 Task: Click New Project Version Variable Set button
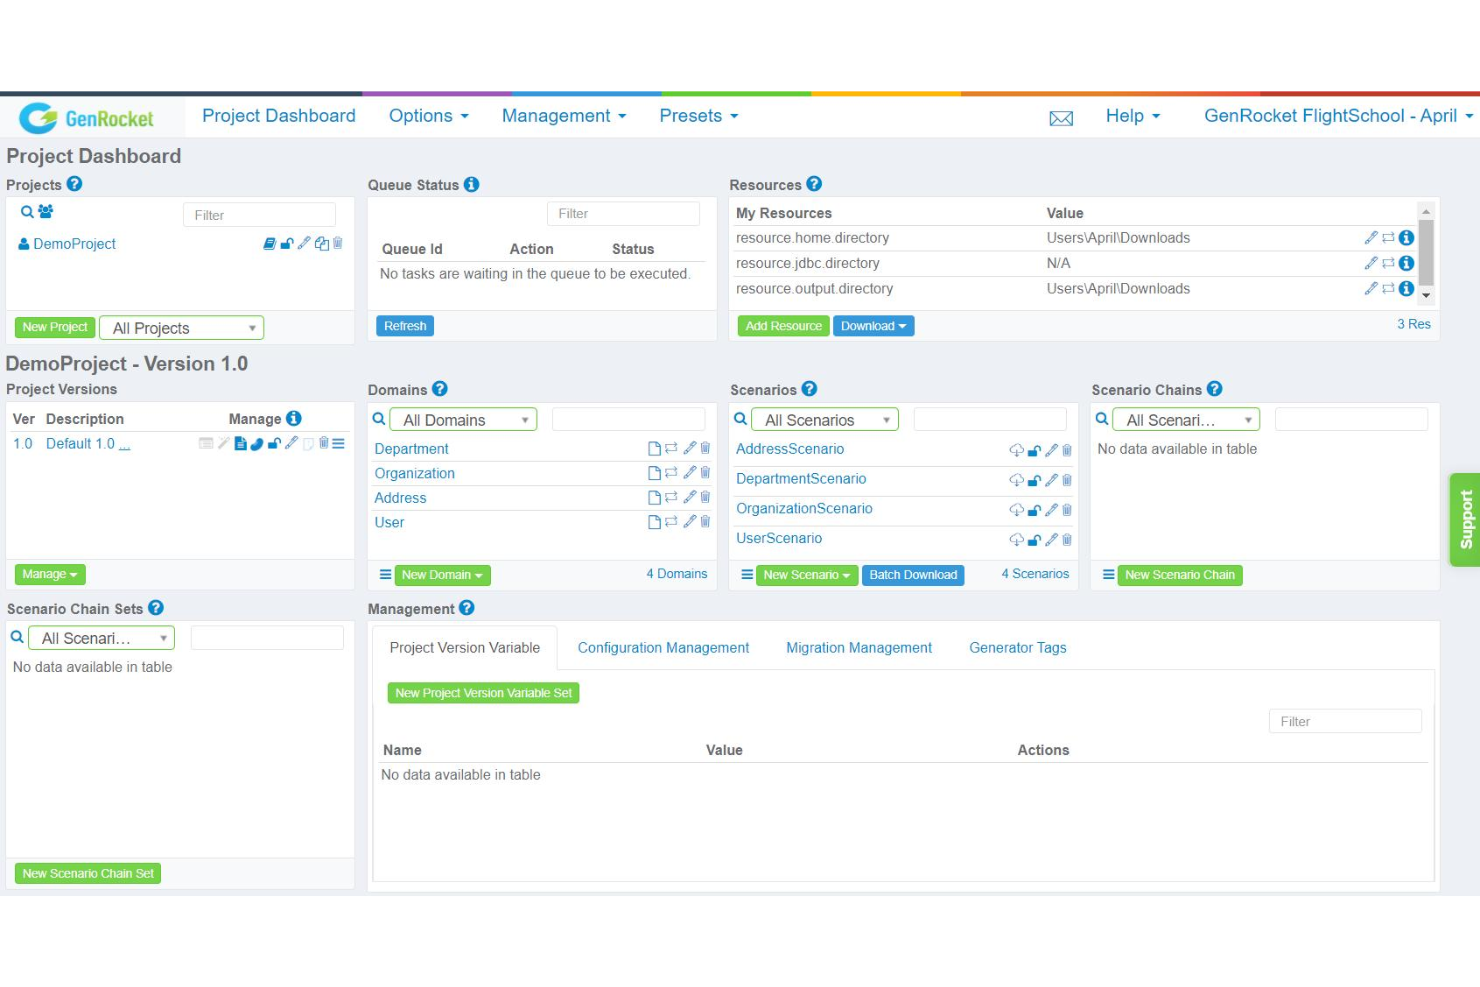pos(484,693)
